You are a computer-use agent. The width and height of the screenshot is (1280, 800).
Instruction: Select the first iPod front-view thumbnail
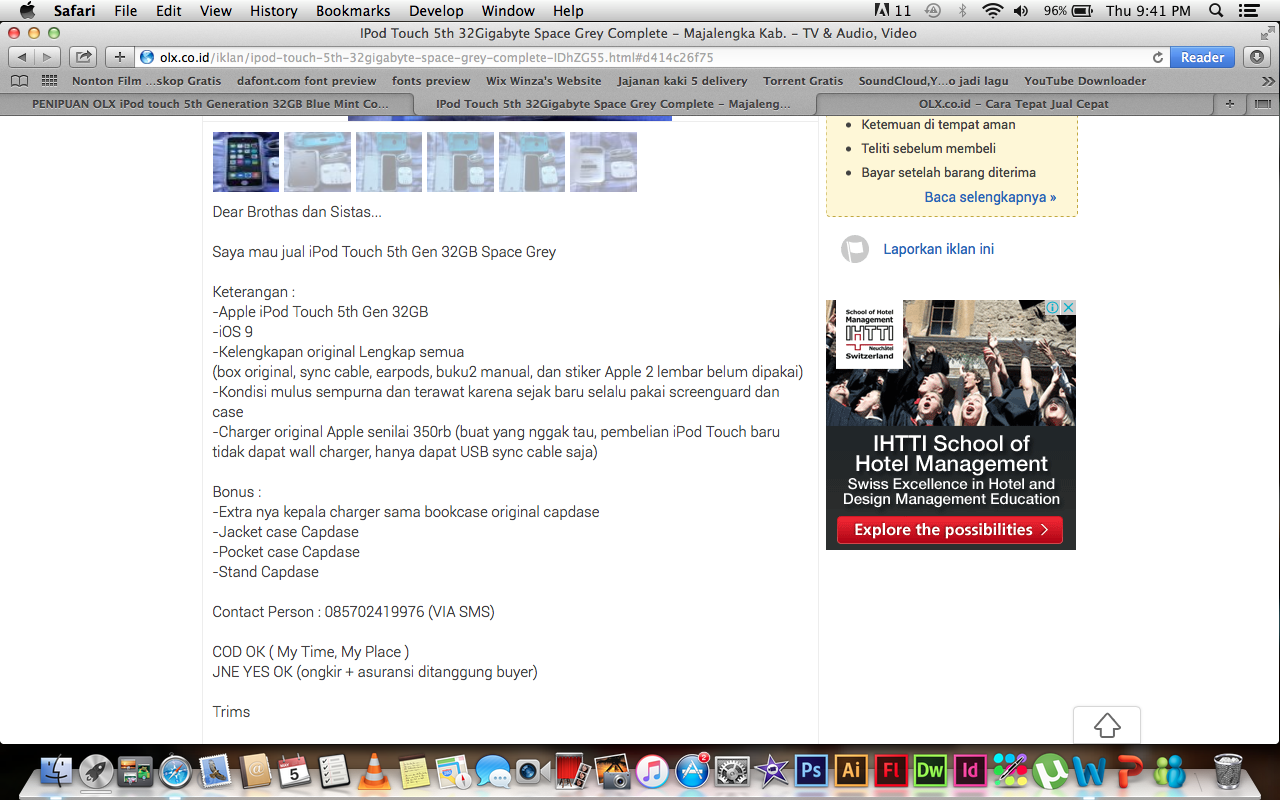click(246, 162)
